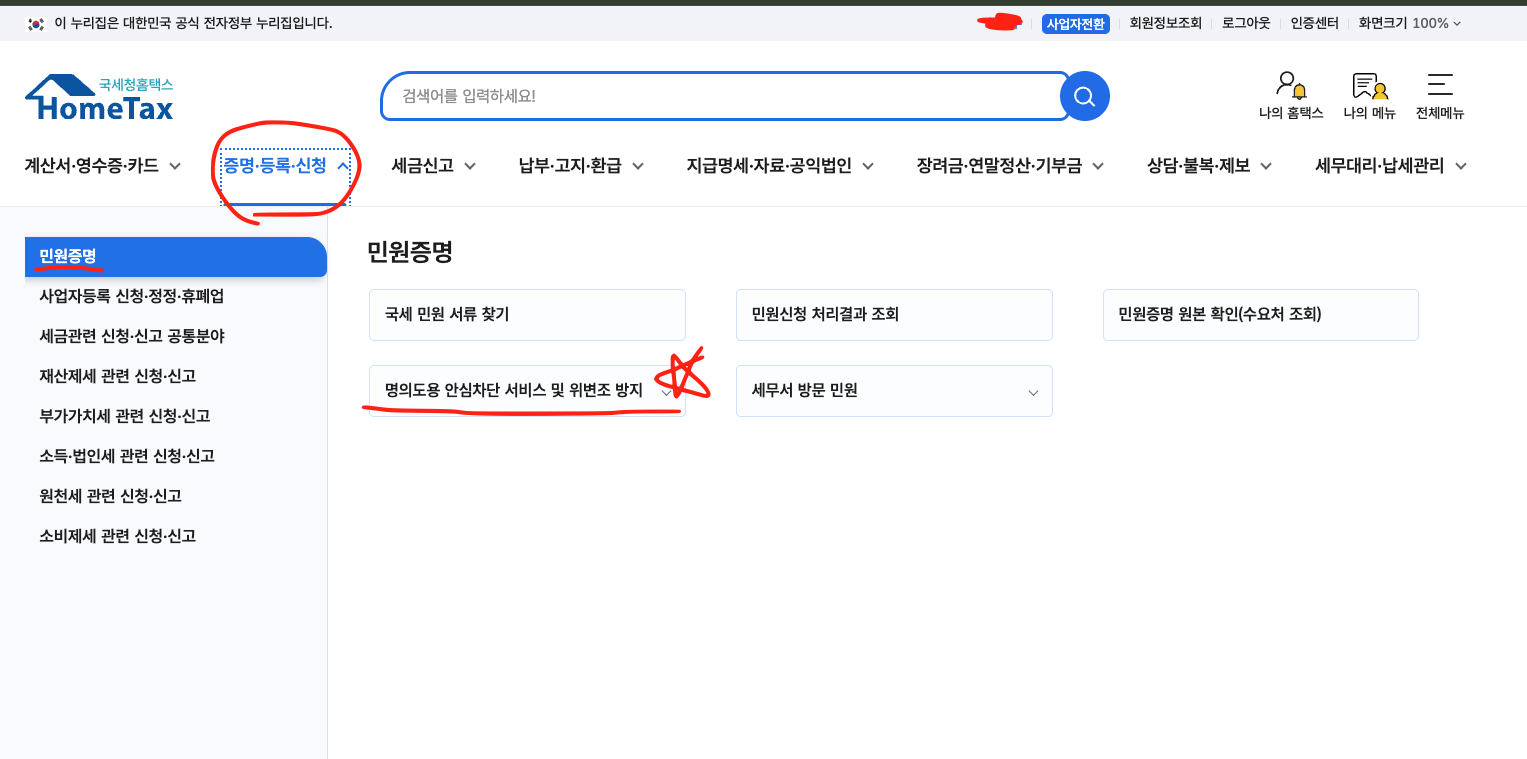Click the Korean flag icon
Viewport: 1527px width, 759px height.
pos(36,23)
